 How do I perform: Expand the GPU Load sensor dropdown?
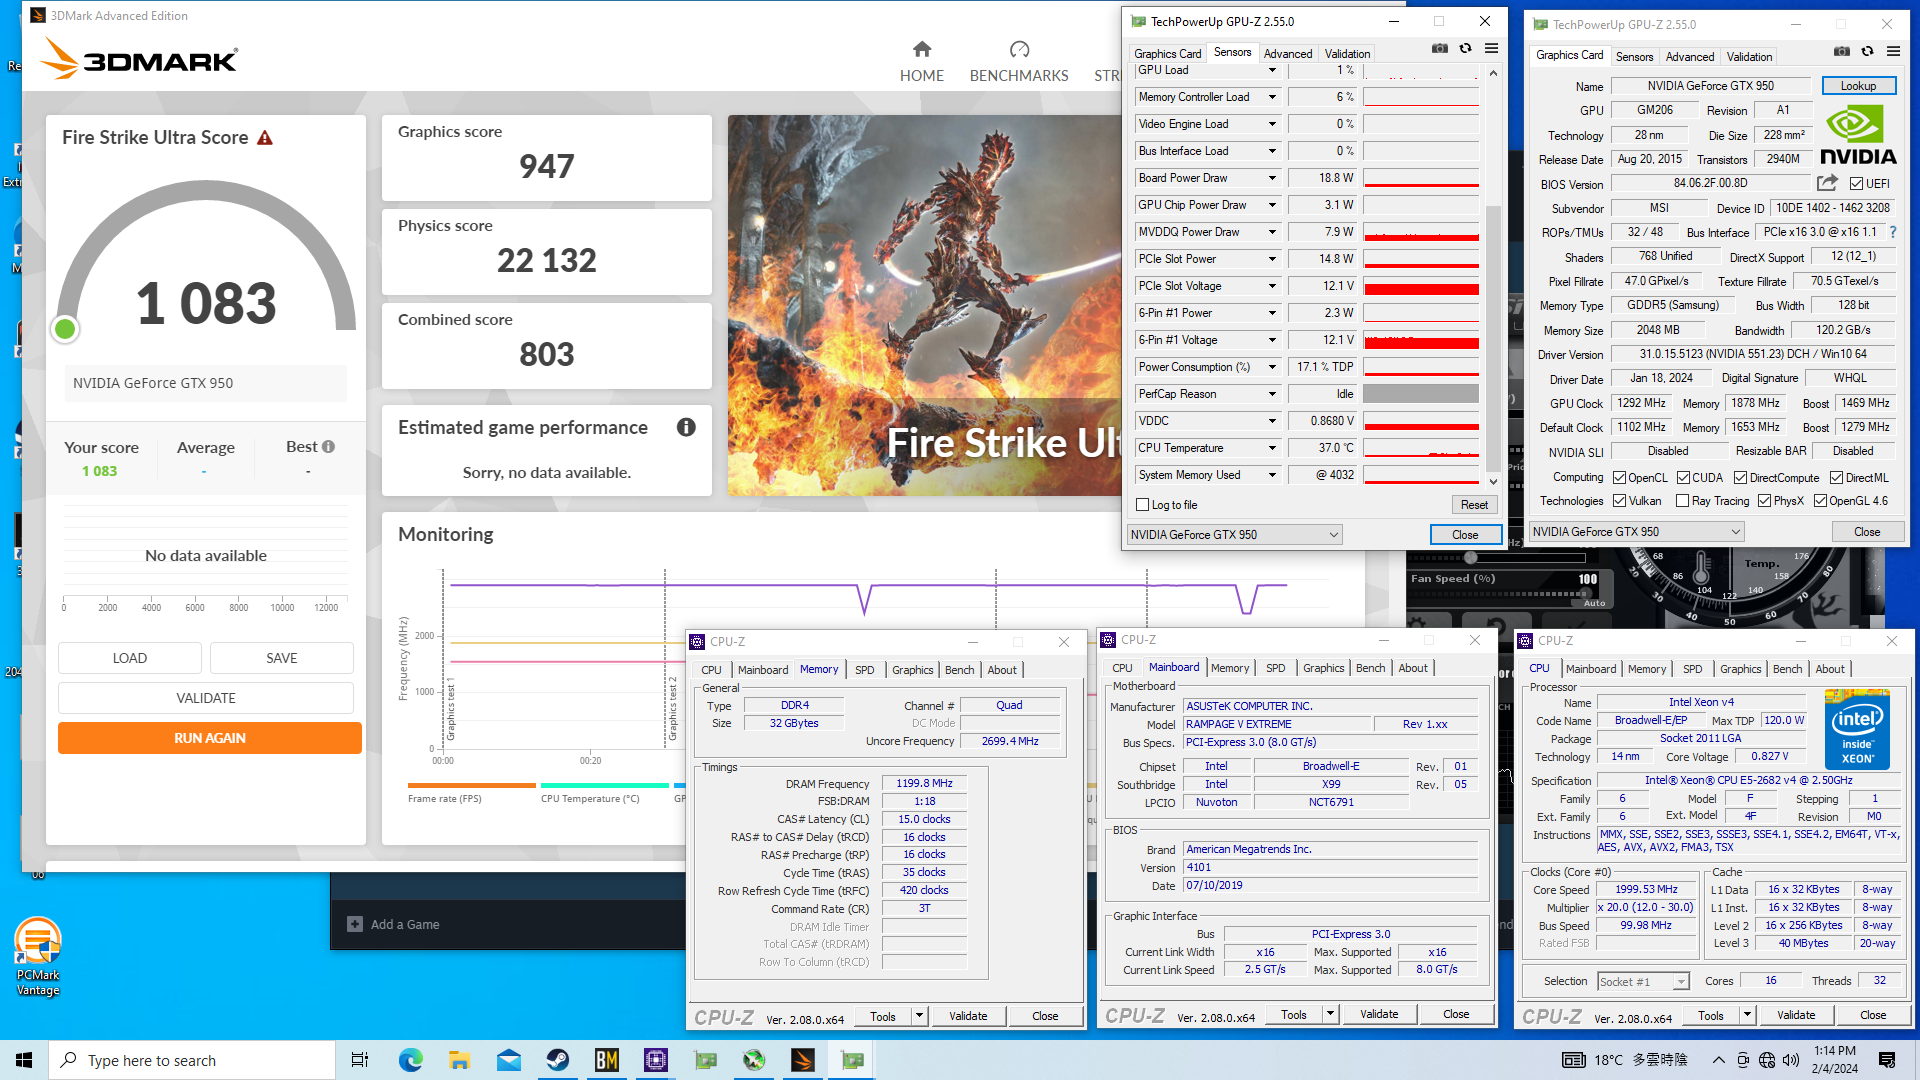tap(1272, 71)
